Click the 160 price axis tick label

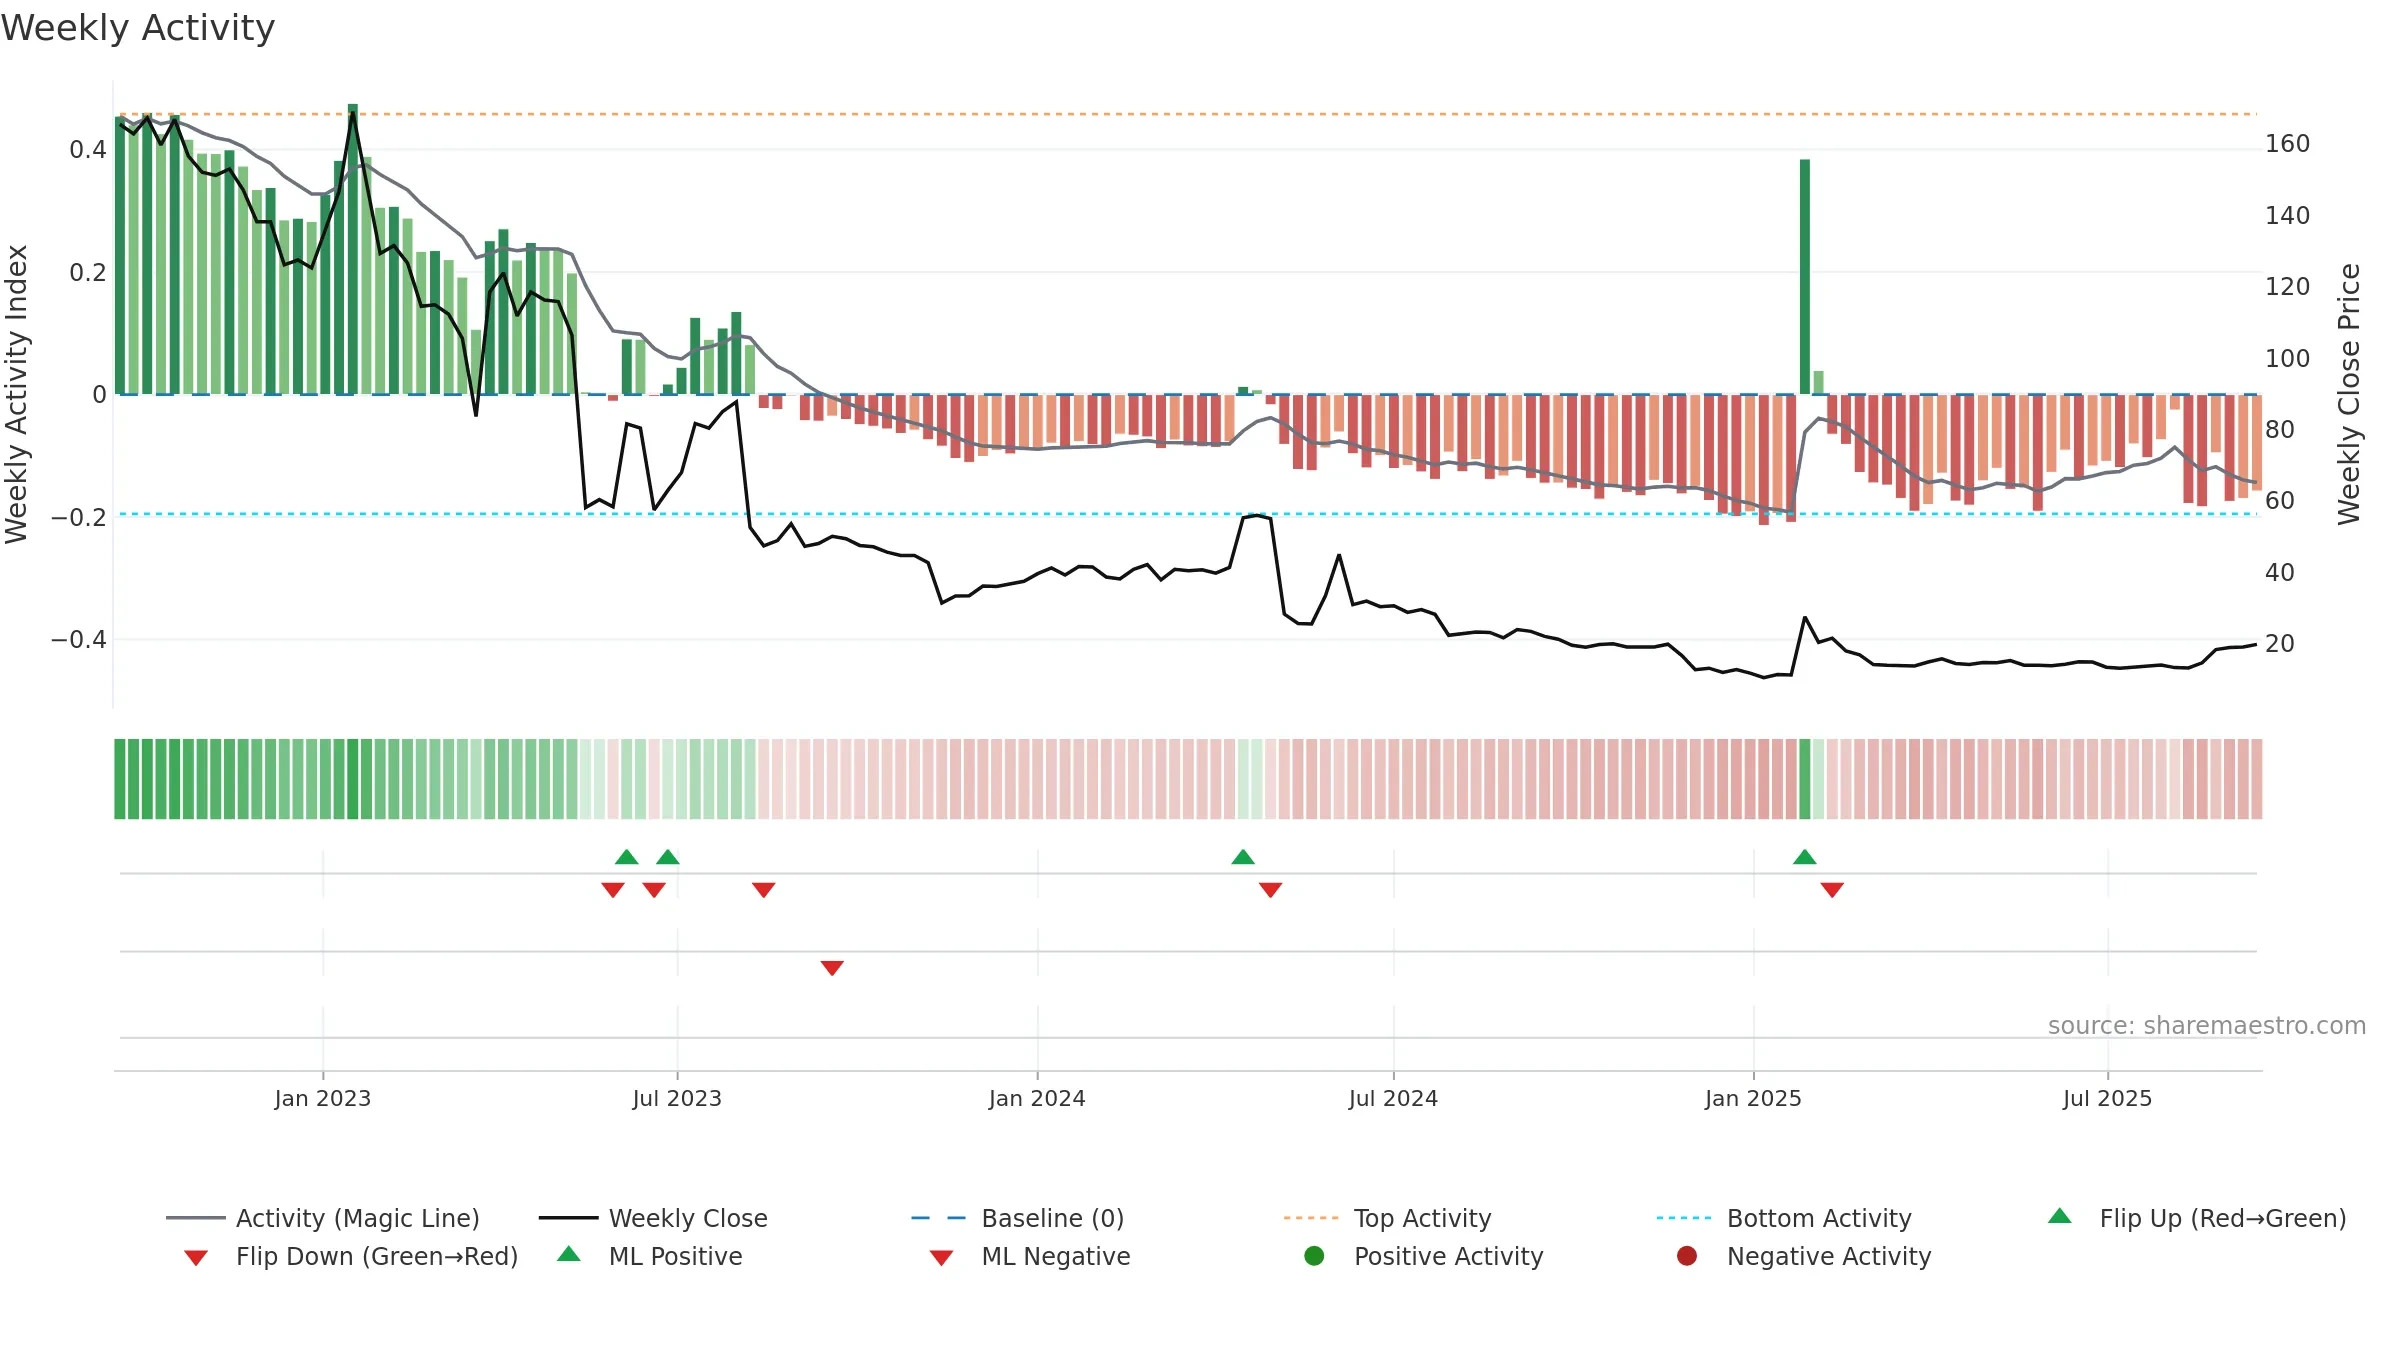(2288, 144)
